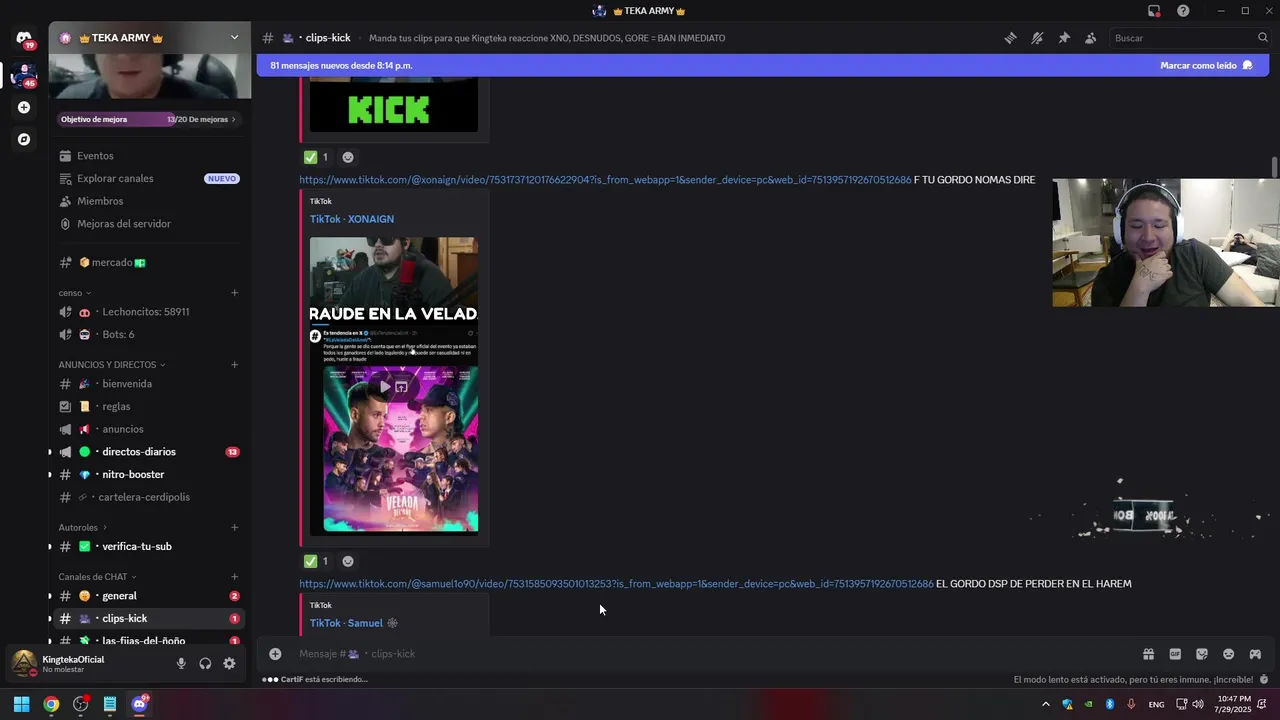Open Discord direct messages home icon
Screen dimensions: 1280x720
click(24, 39)
